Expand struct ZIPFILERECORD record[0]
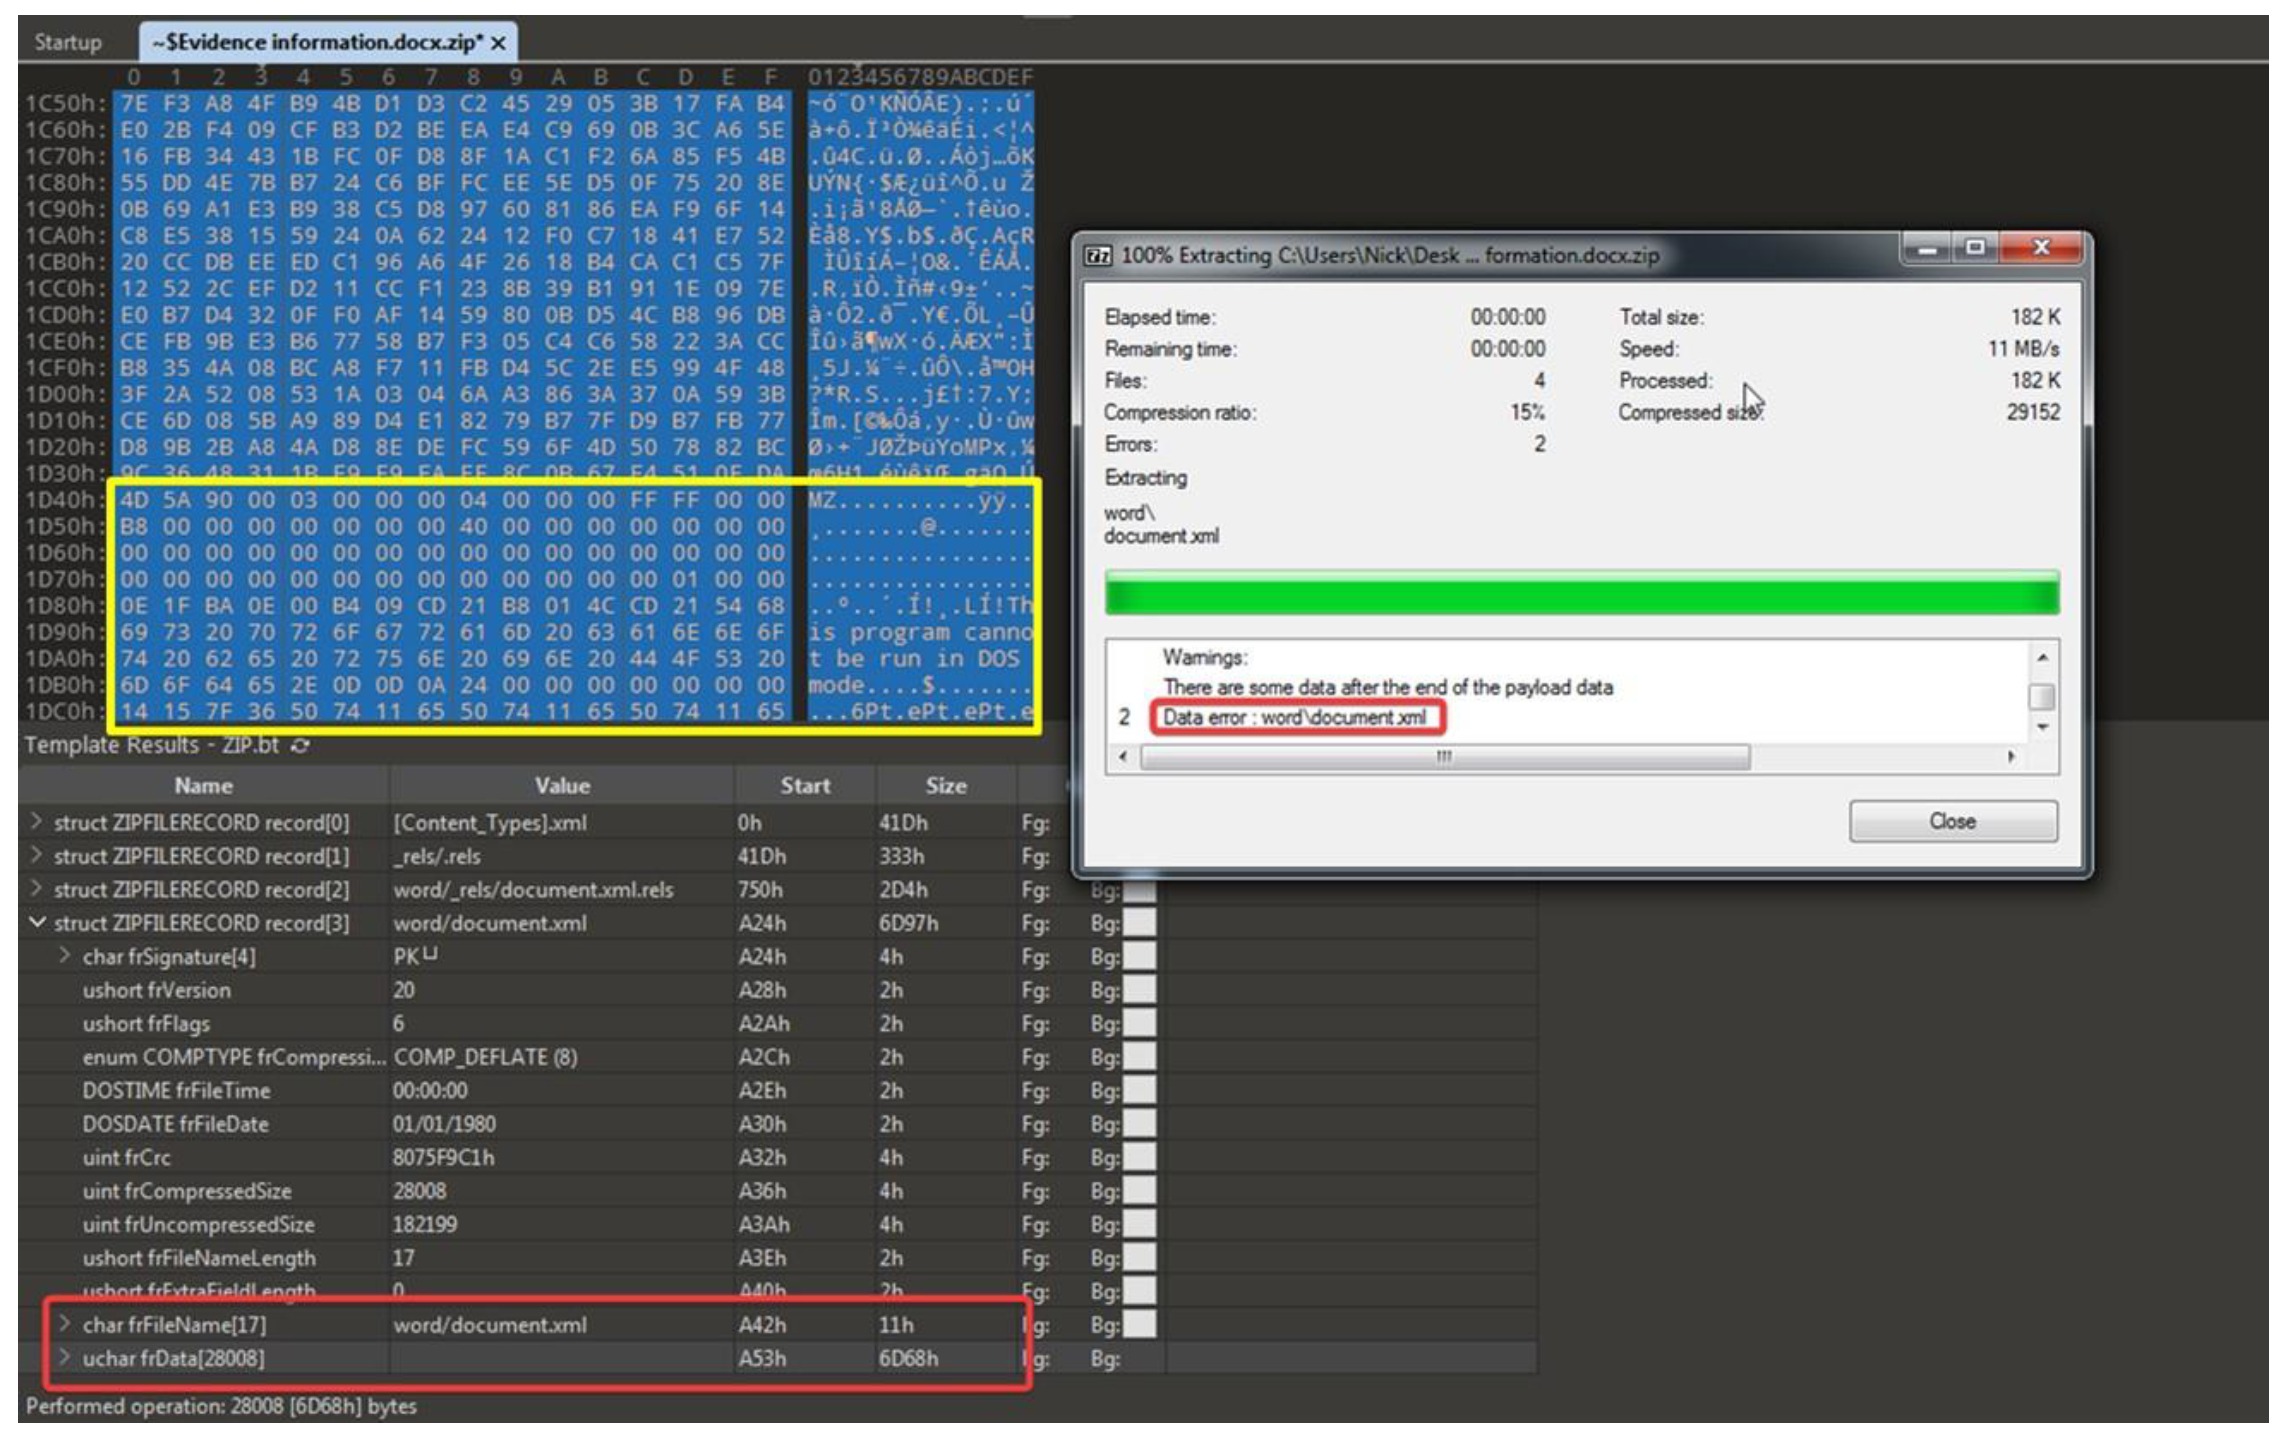Screen dimensions: 2295x1443 click(x=36, y=822)
